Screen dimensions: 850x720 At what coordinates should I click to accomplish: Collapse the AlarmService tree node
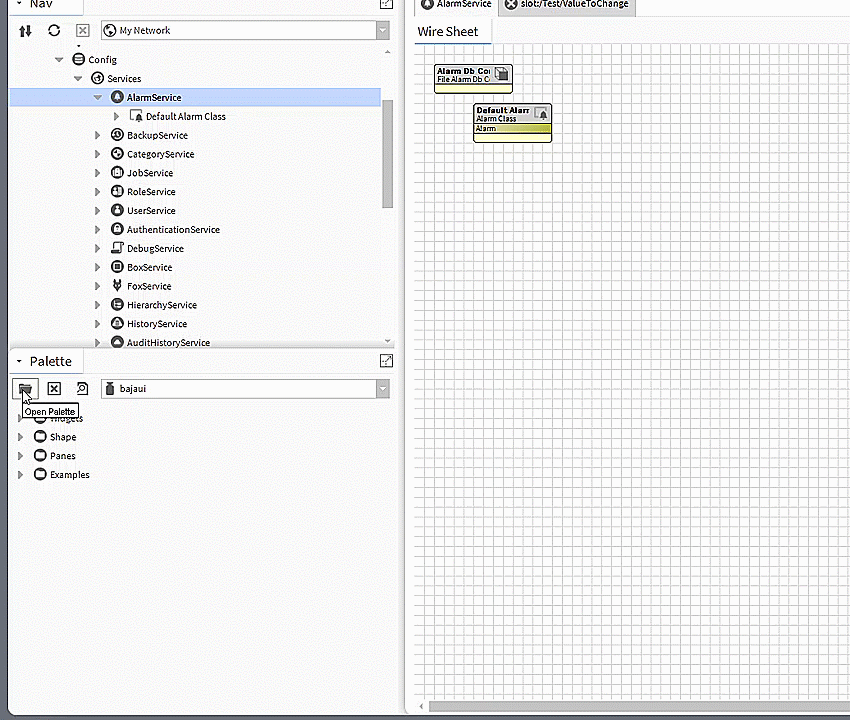click(x=98, y=98)
